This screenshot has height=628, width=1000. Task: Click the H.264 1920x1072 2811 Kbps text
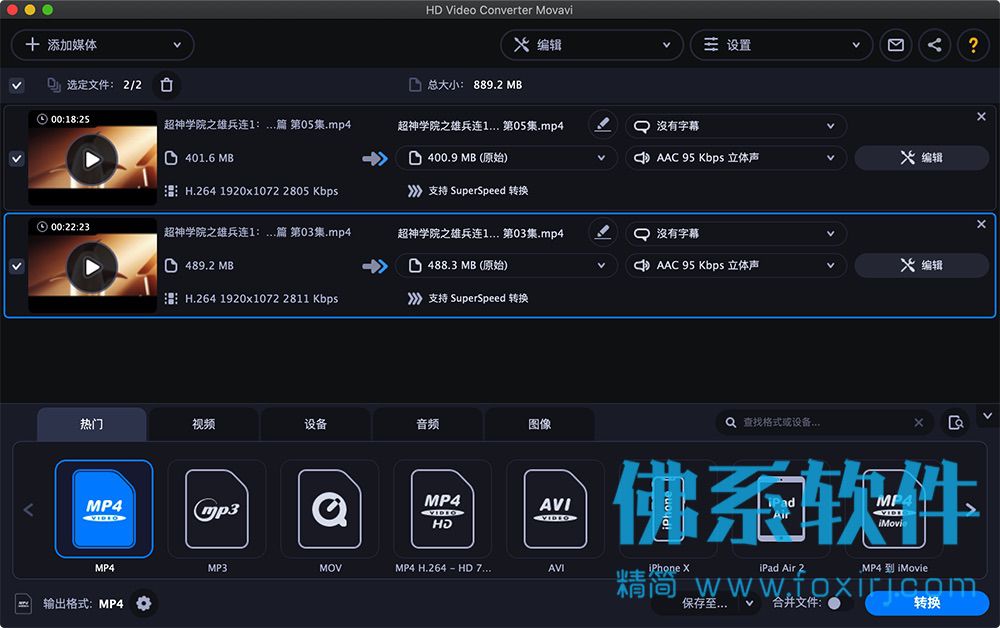pyautogui.click(x=261, y=299)
